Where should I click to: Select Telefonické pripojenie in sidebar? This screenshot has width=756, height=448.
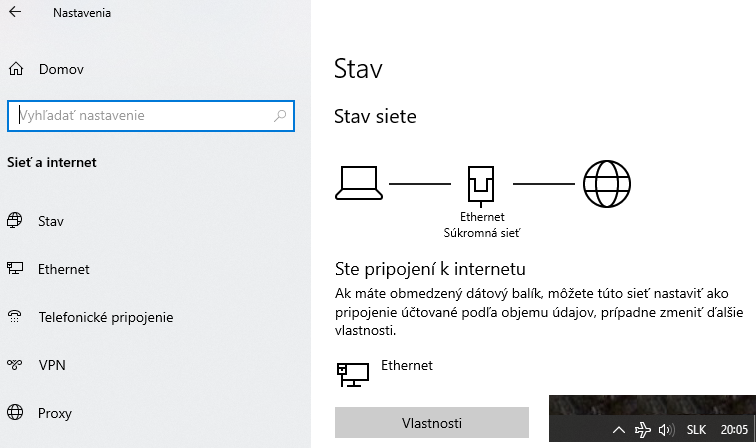pos(106,317)
